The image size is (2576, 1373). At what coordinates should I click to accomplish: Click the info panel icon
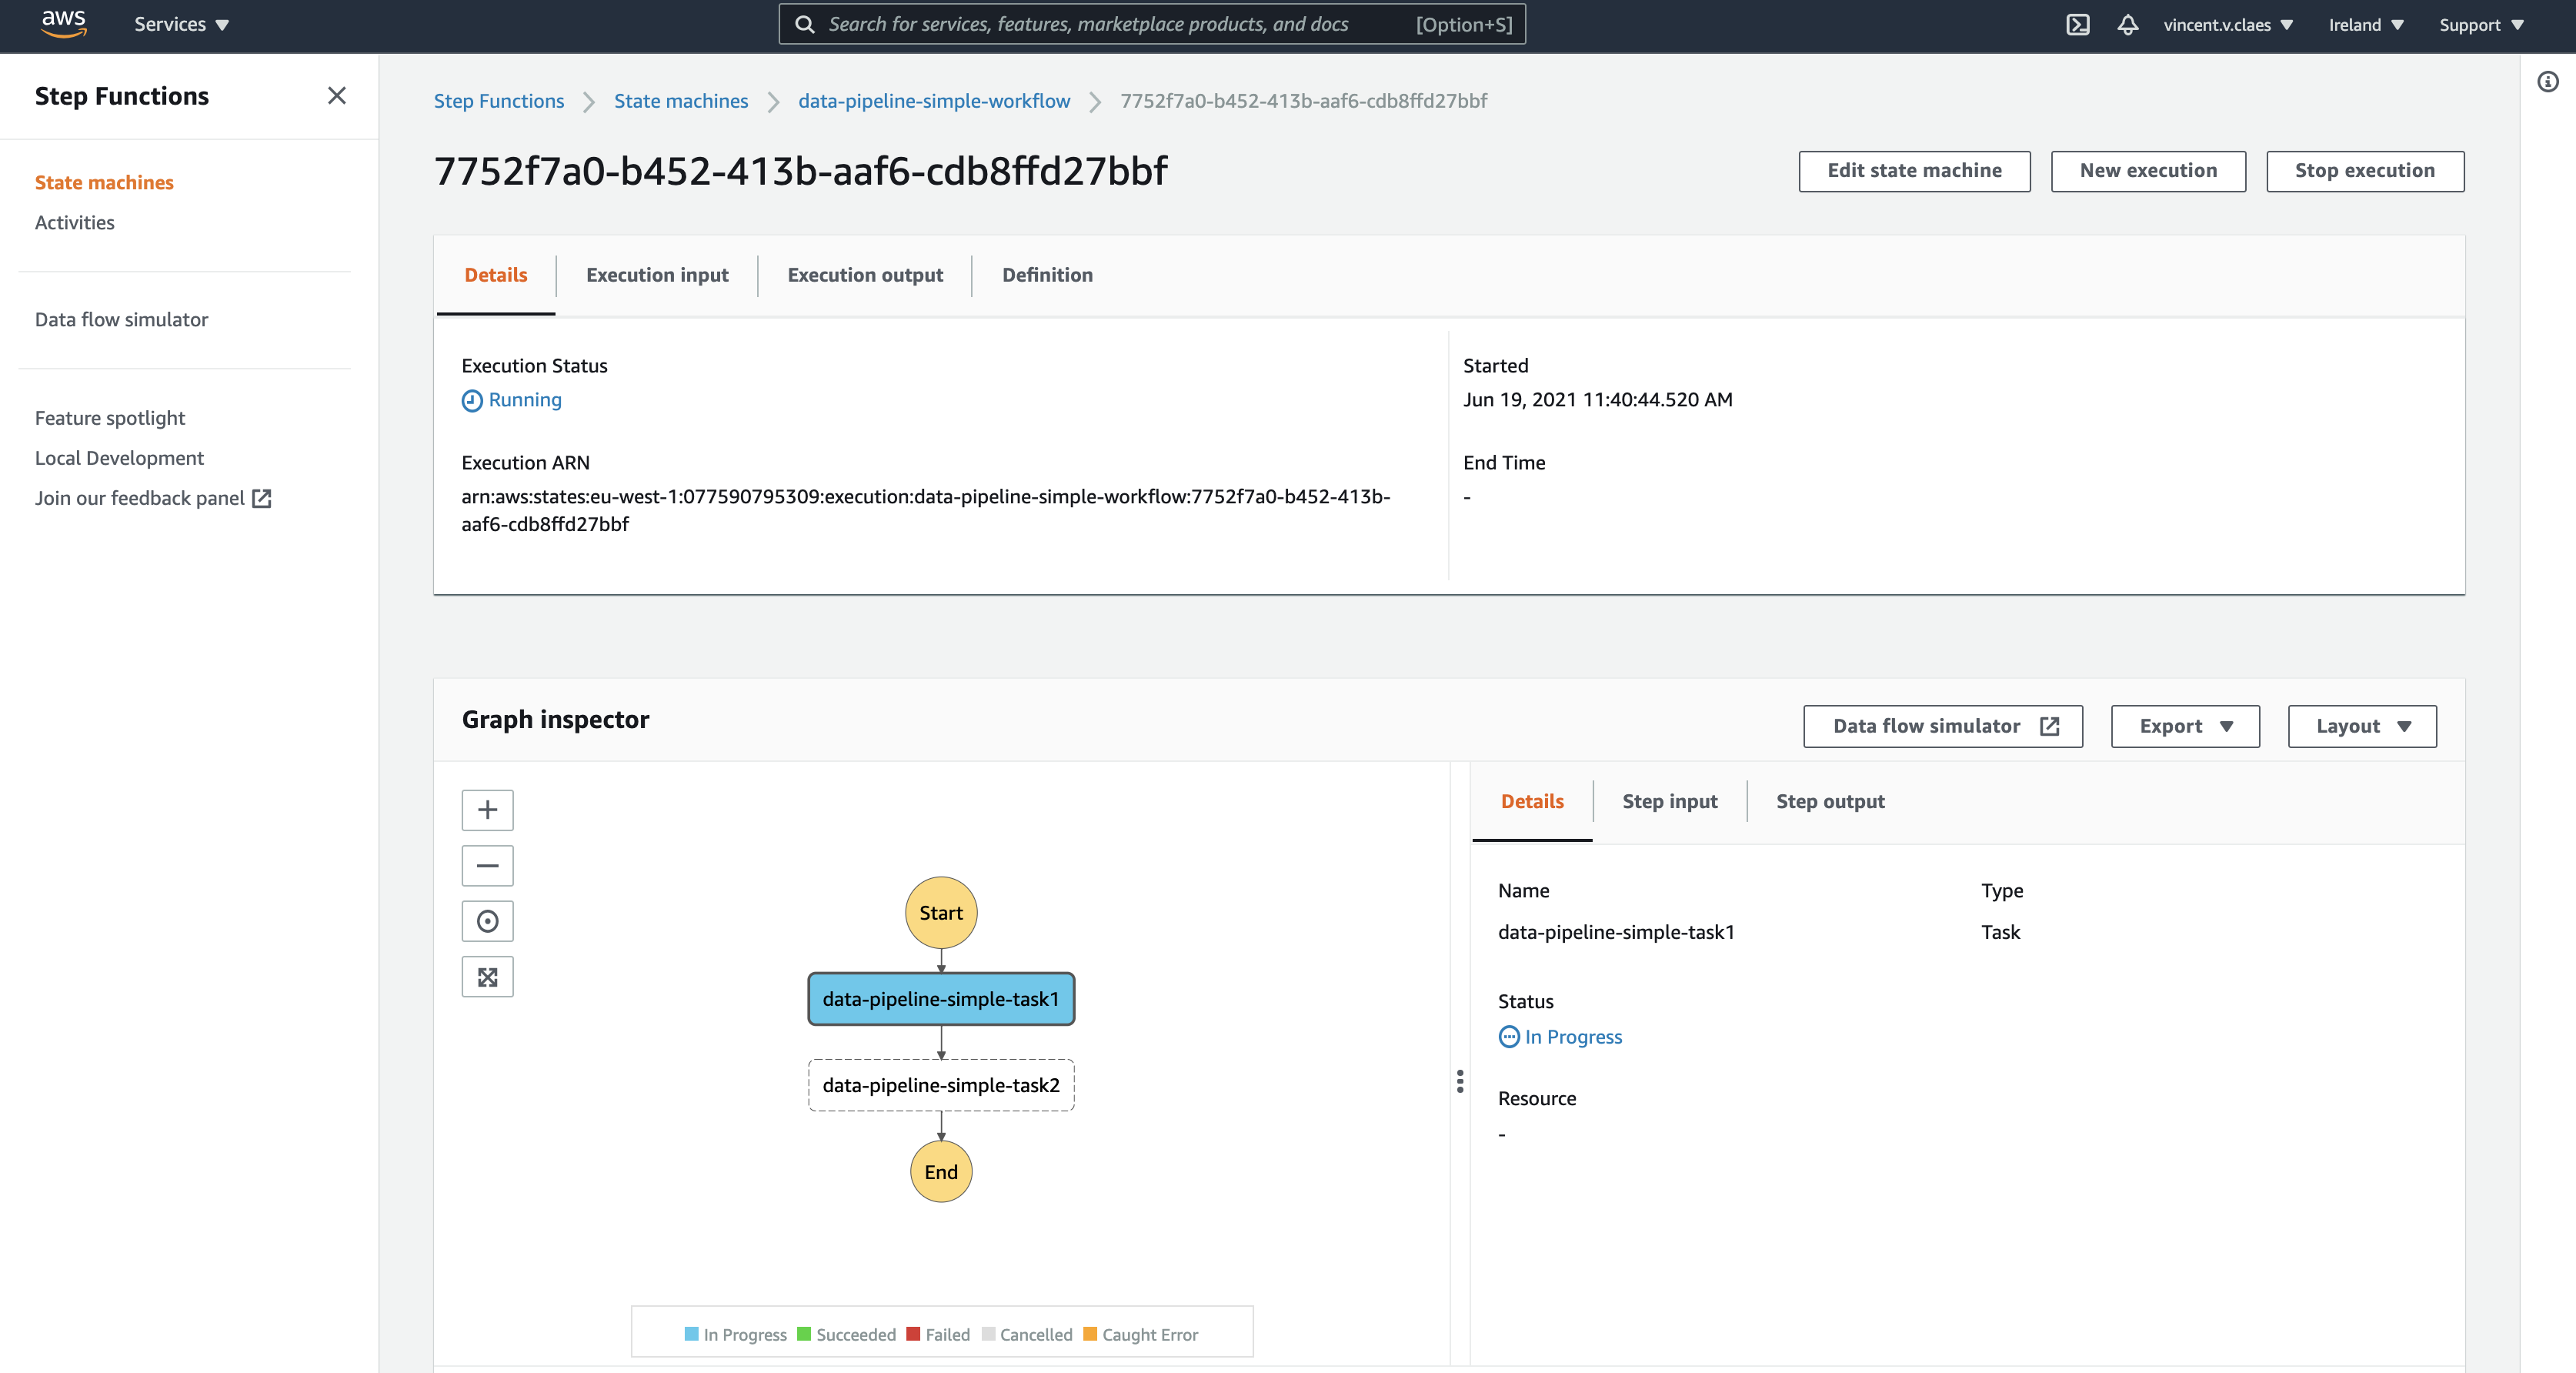click(x=2547, y=82)
